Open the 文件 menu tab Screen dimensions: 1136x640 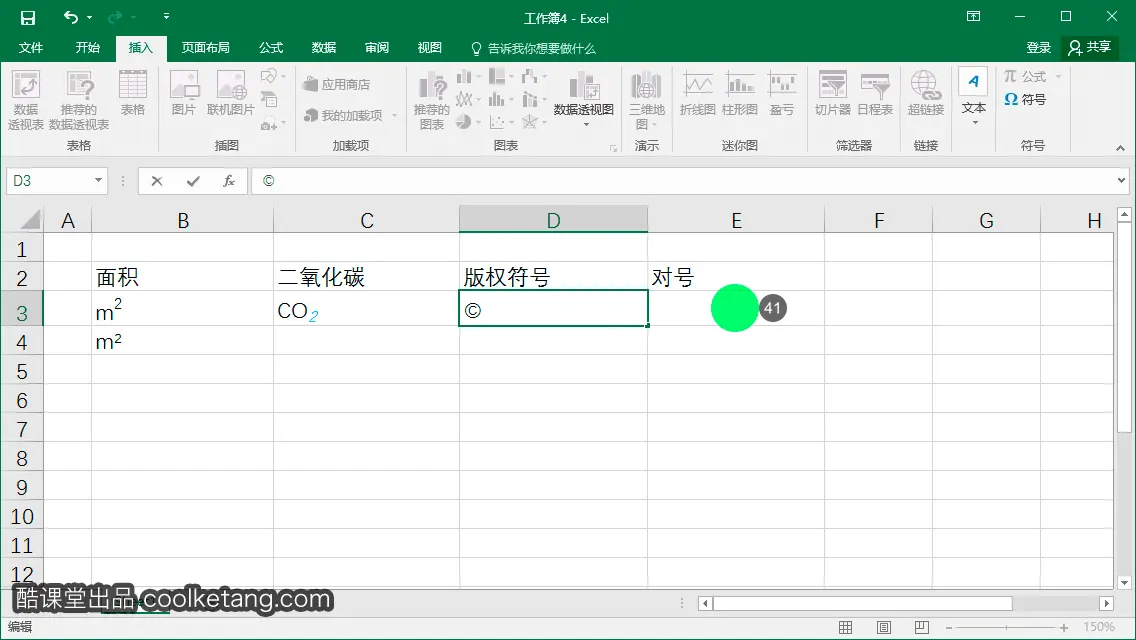30,48
